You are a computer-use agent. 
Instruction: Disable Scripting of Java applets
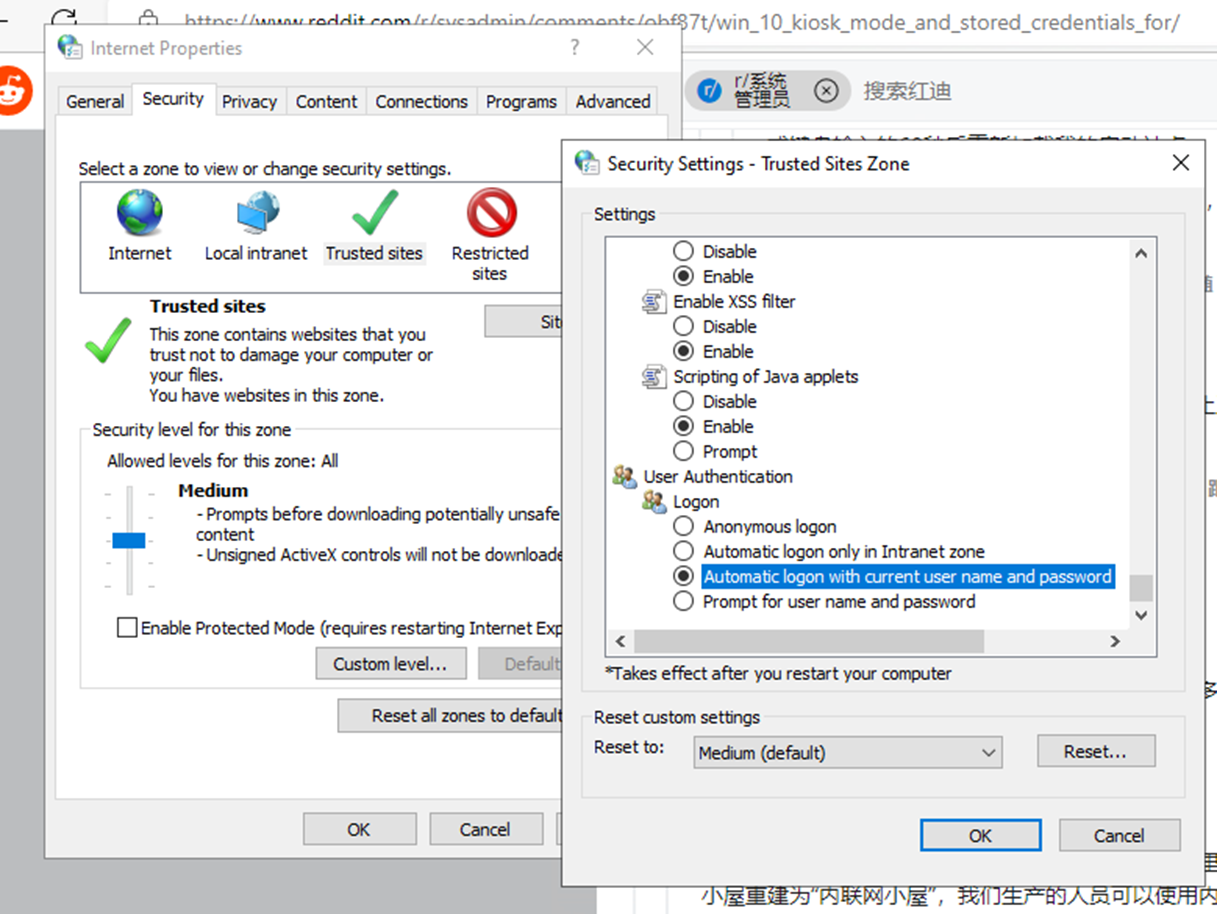coord(684,401)
